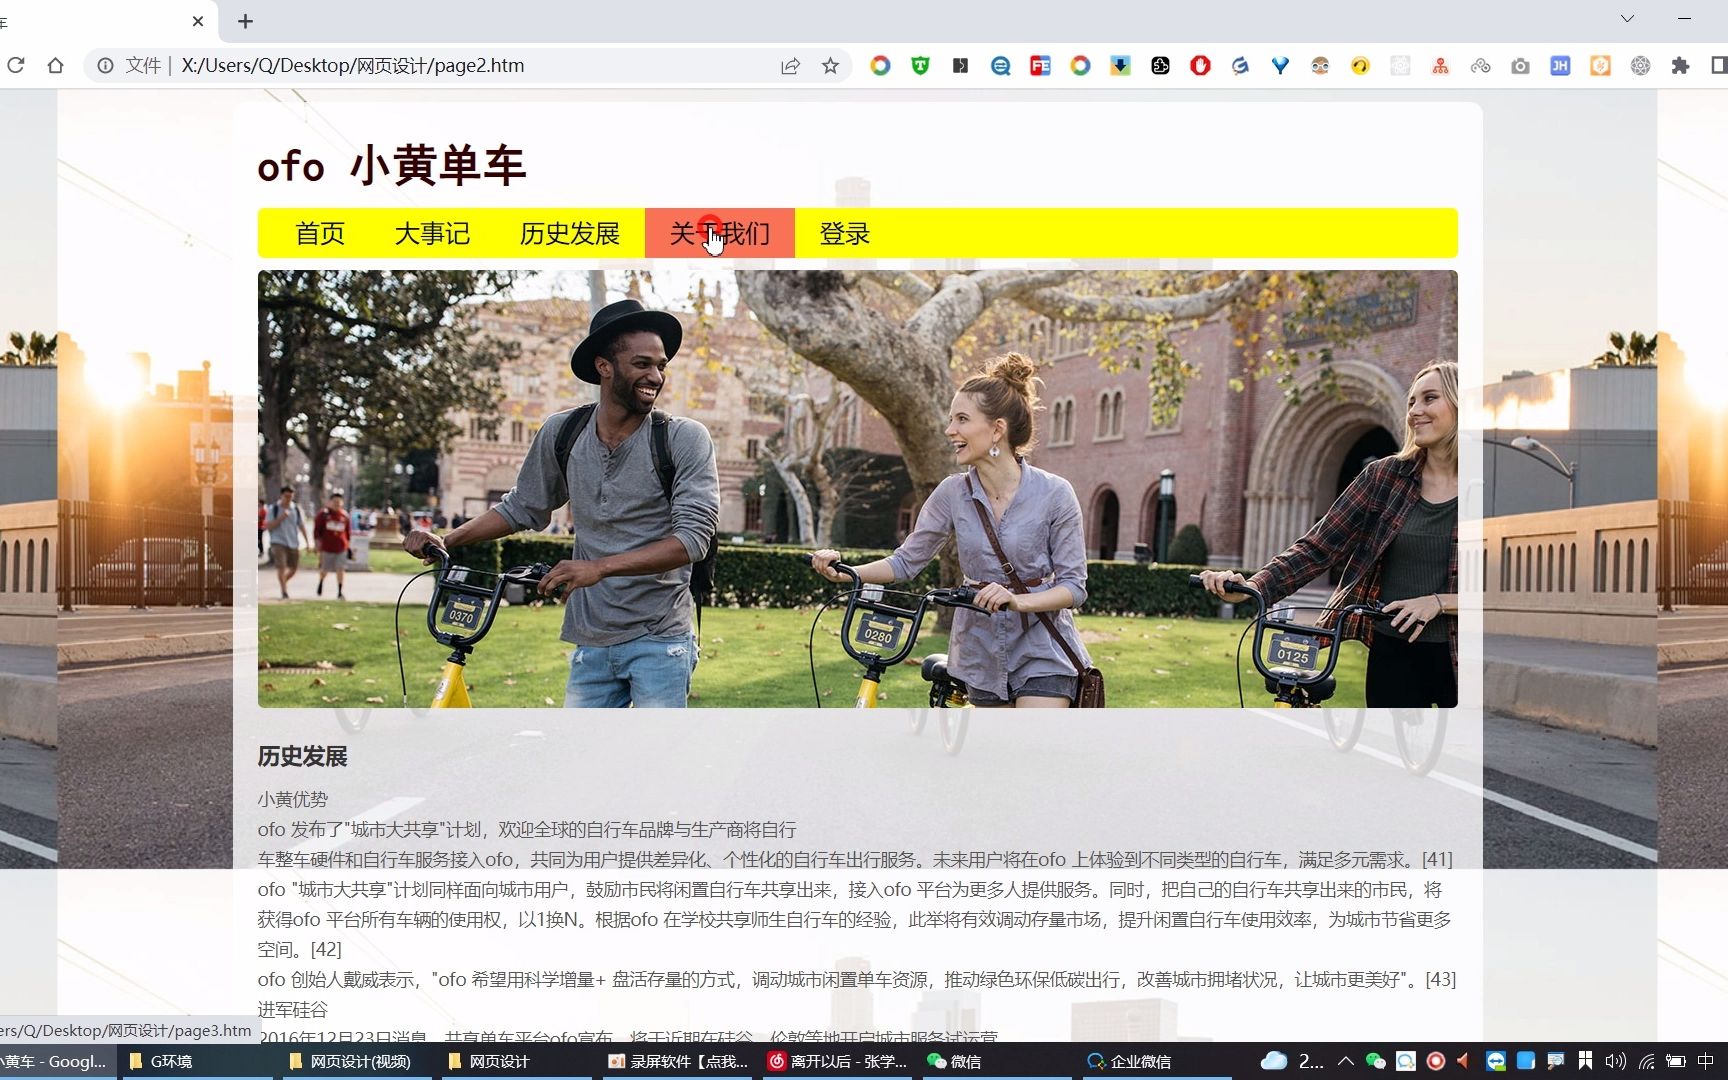Click the address bar URL page2.htm
The width and height of the screenshot is (1728, 1080).
352,66
